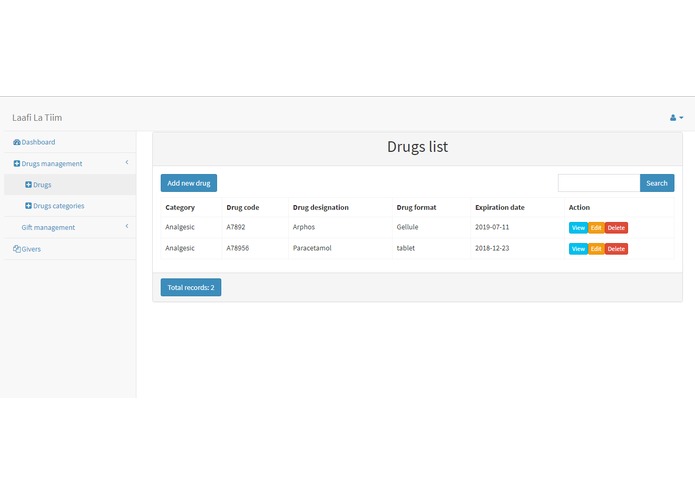Screen dimensions: 695x494
Task: View the Arphos drug record
Action: (578, 228)
